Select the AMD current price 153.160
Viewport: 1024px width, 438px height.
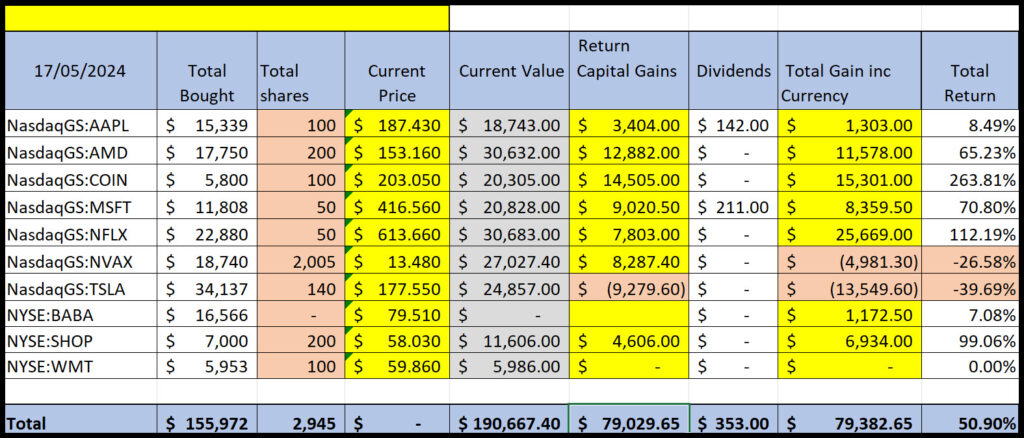click(x=396, y=151)
